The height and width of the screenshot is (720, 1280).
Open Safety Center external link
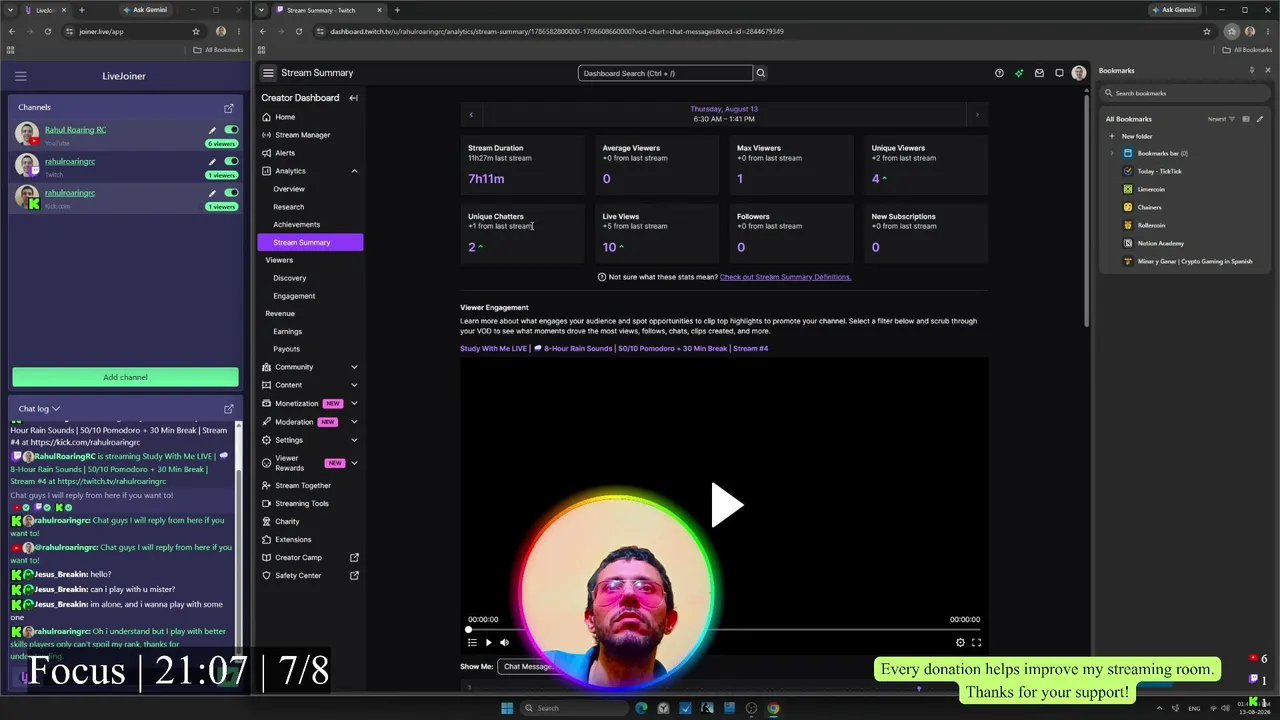point(354,575)
